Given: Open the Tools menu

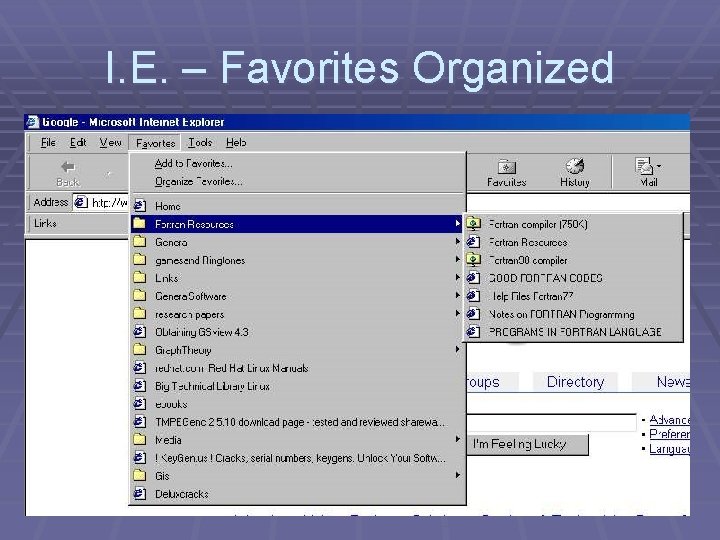Looking at the screenshot, I should pyautogui.click(x=200, y=143).
